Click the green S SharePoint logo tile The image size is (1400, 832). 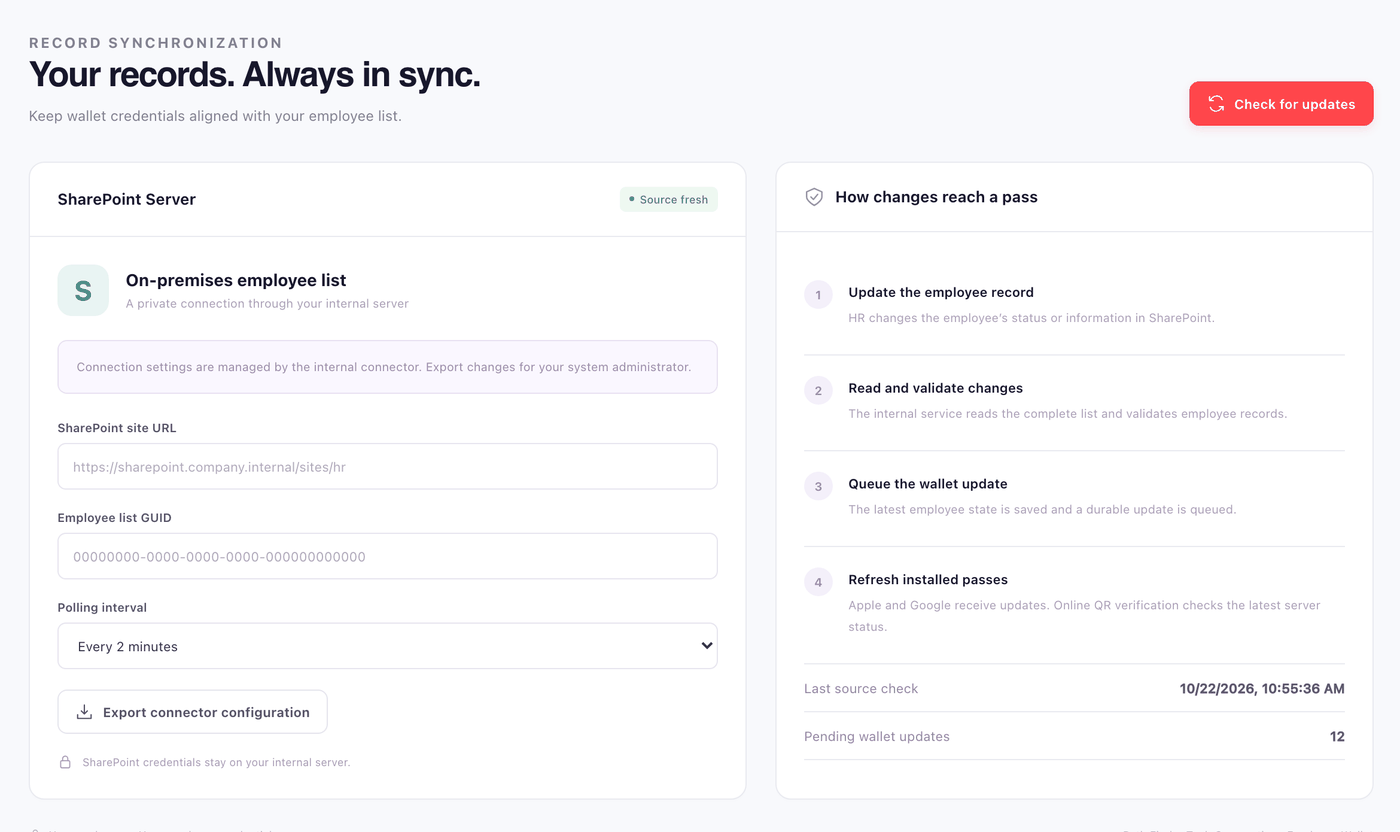tap(83, 290)
